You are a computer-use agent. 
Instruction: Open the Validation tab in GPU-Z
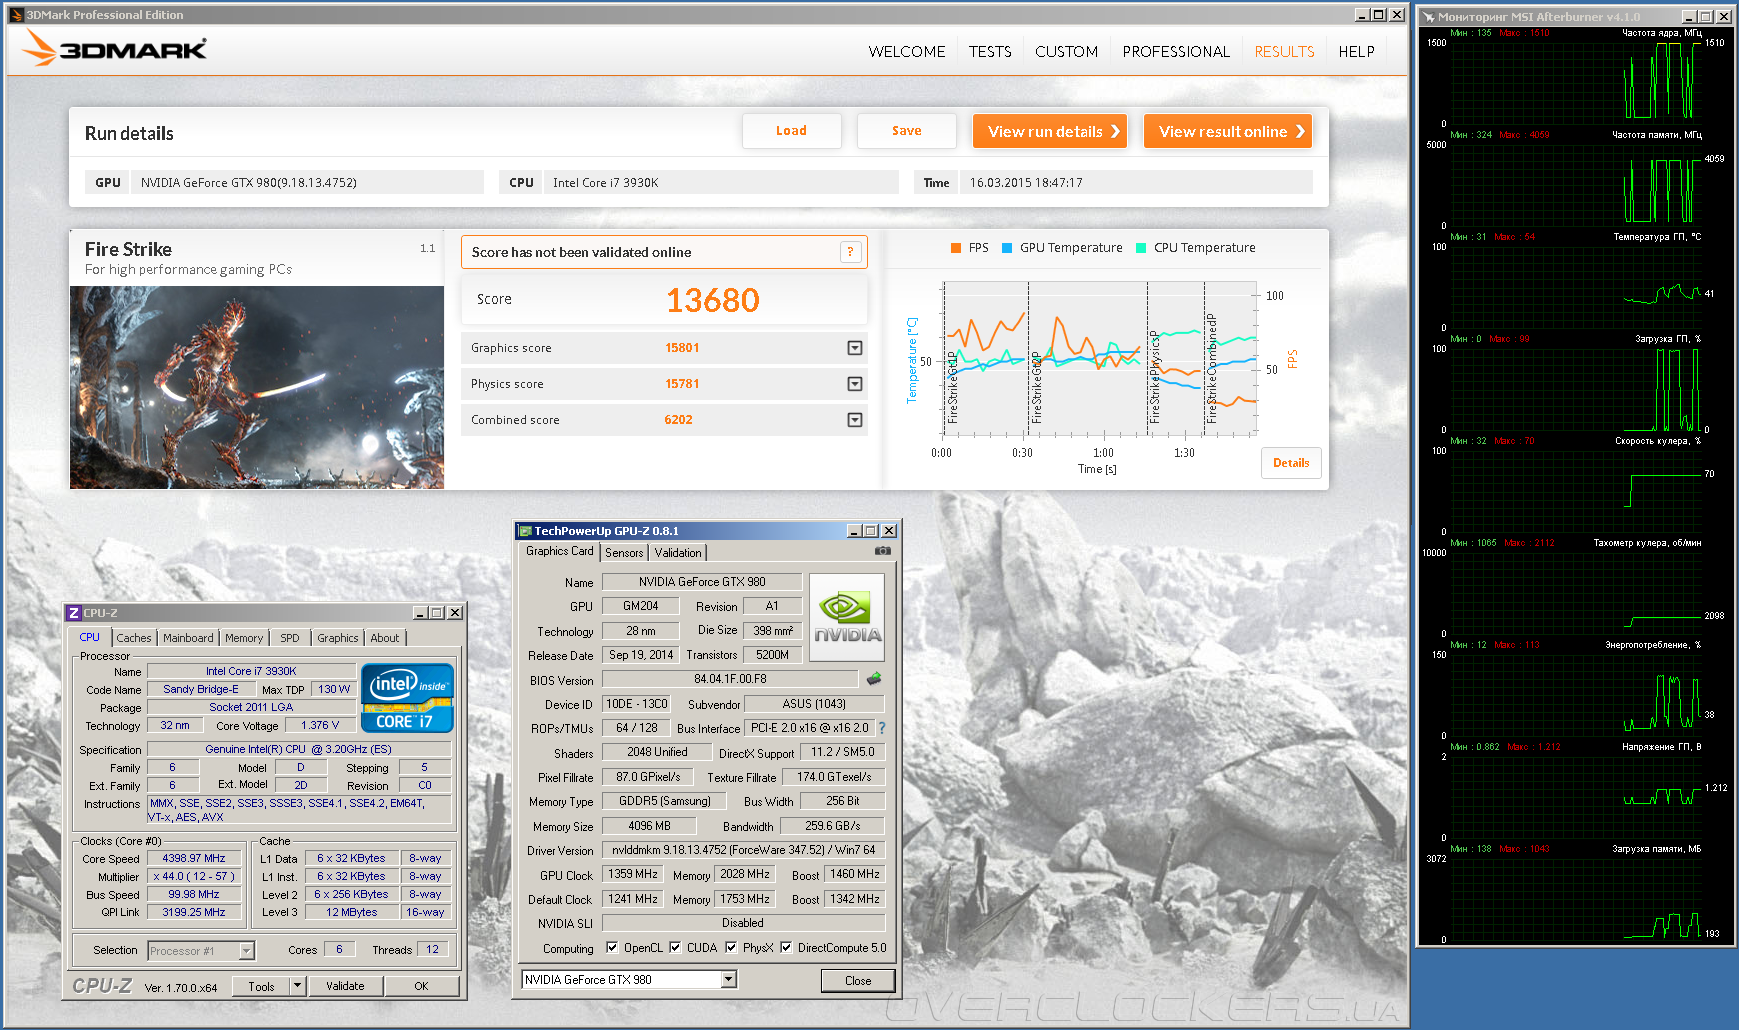coord(678,553)
